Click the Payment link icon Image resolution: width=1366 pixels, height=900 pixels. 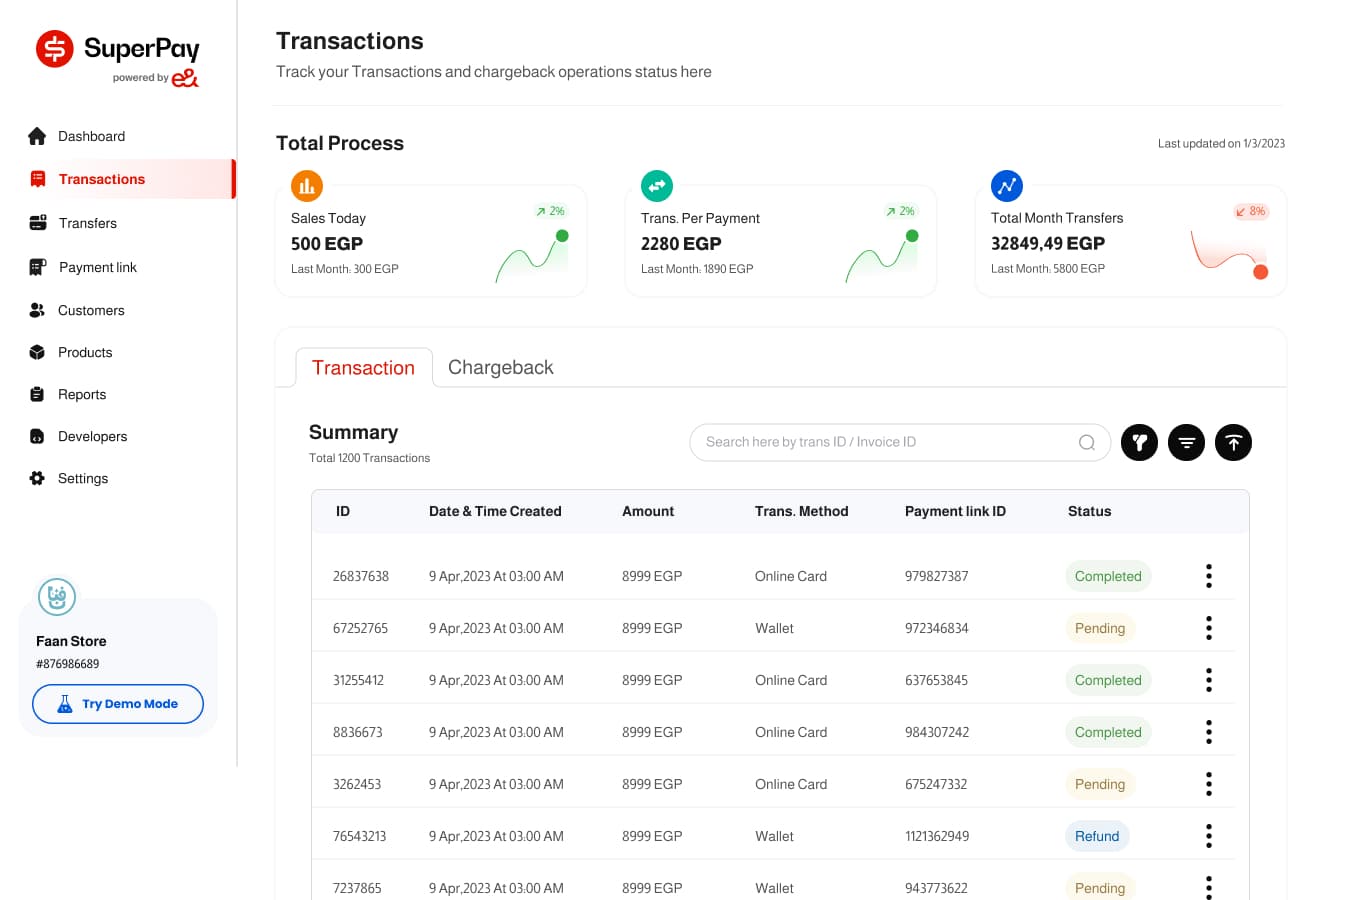click(38, 267)
